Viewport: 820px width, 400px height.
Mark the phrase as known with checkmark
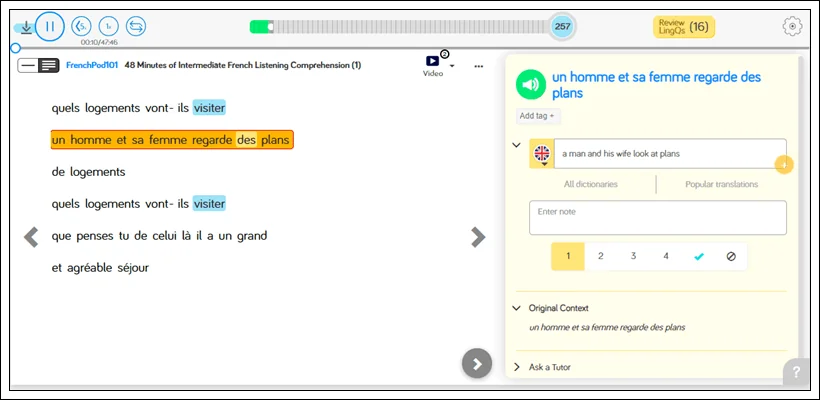click(x=699, y=256)
